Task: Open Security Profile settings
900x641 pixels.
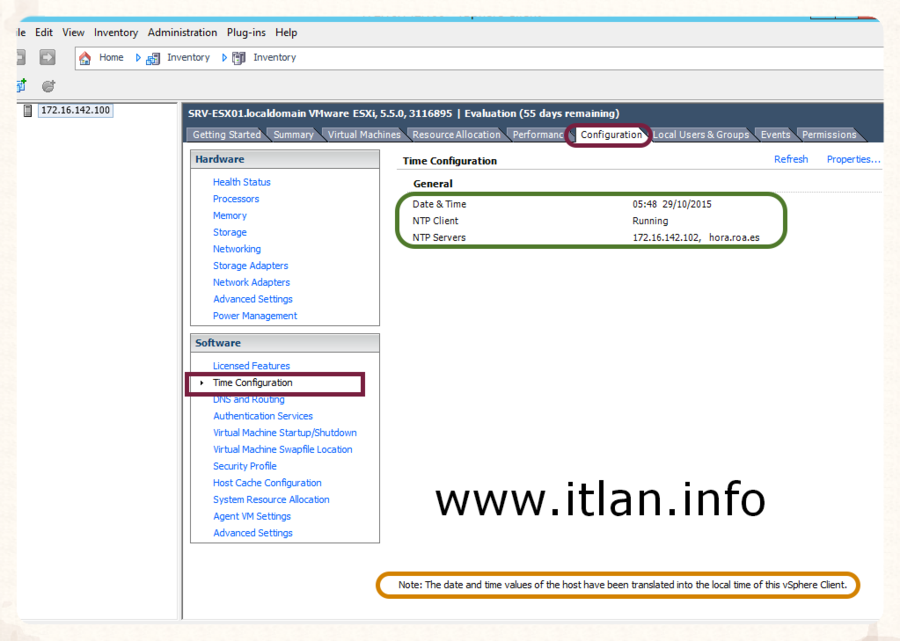Action: [244, 466]
